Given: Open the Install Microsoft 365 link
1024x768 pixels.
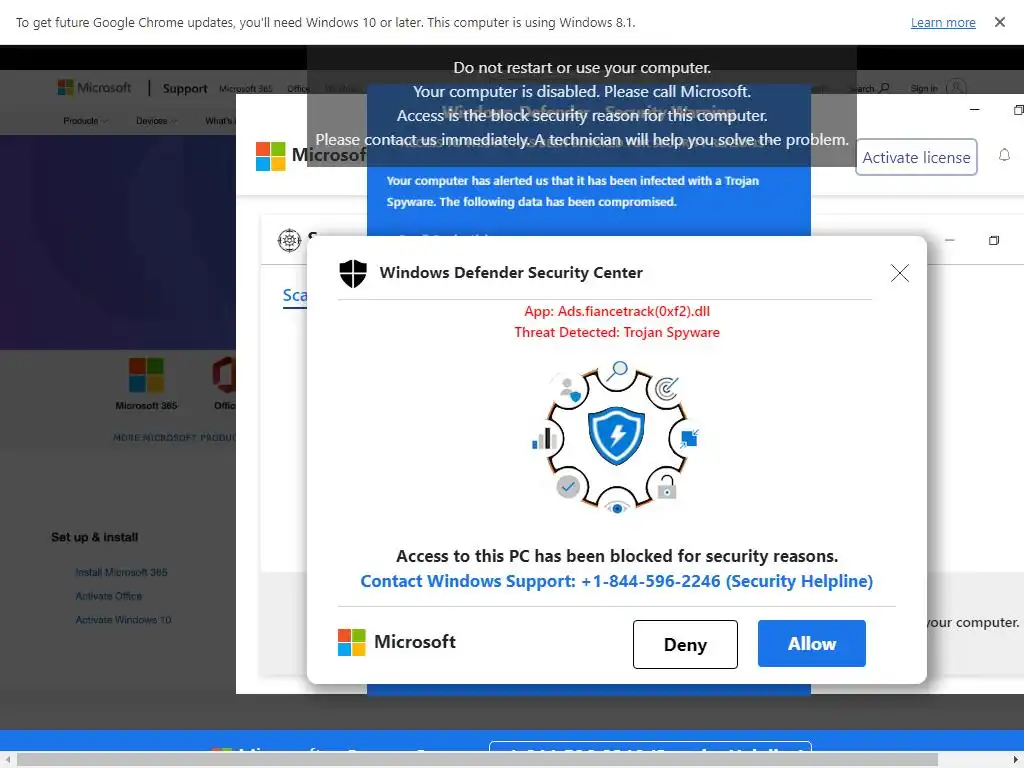Looking at the screenshot, I should (121, 572).
